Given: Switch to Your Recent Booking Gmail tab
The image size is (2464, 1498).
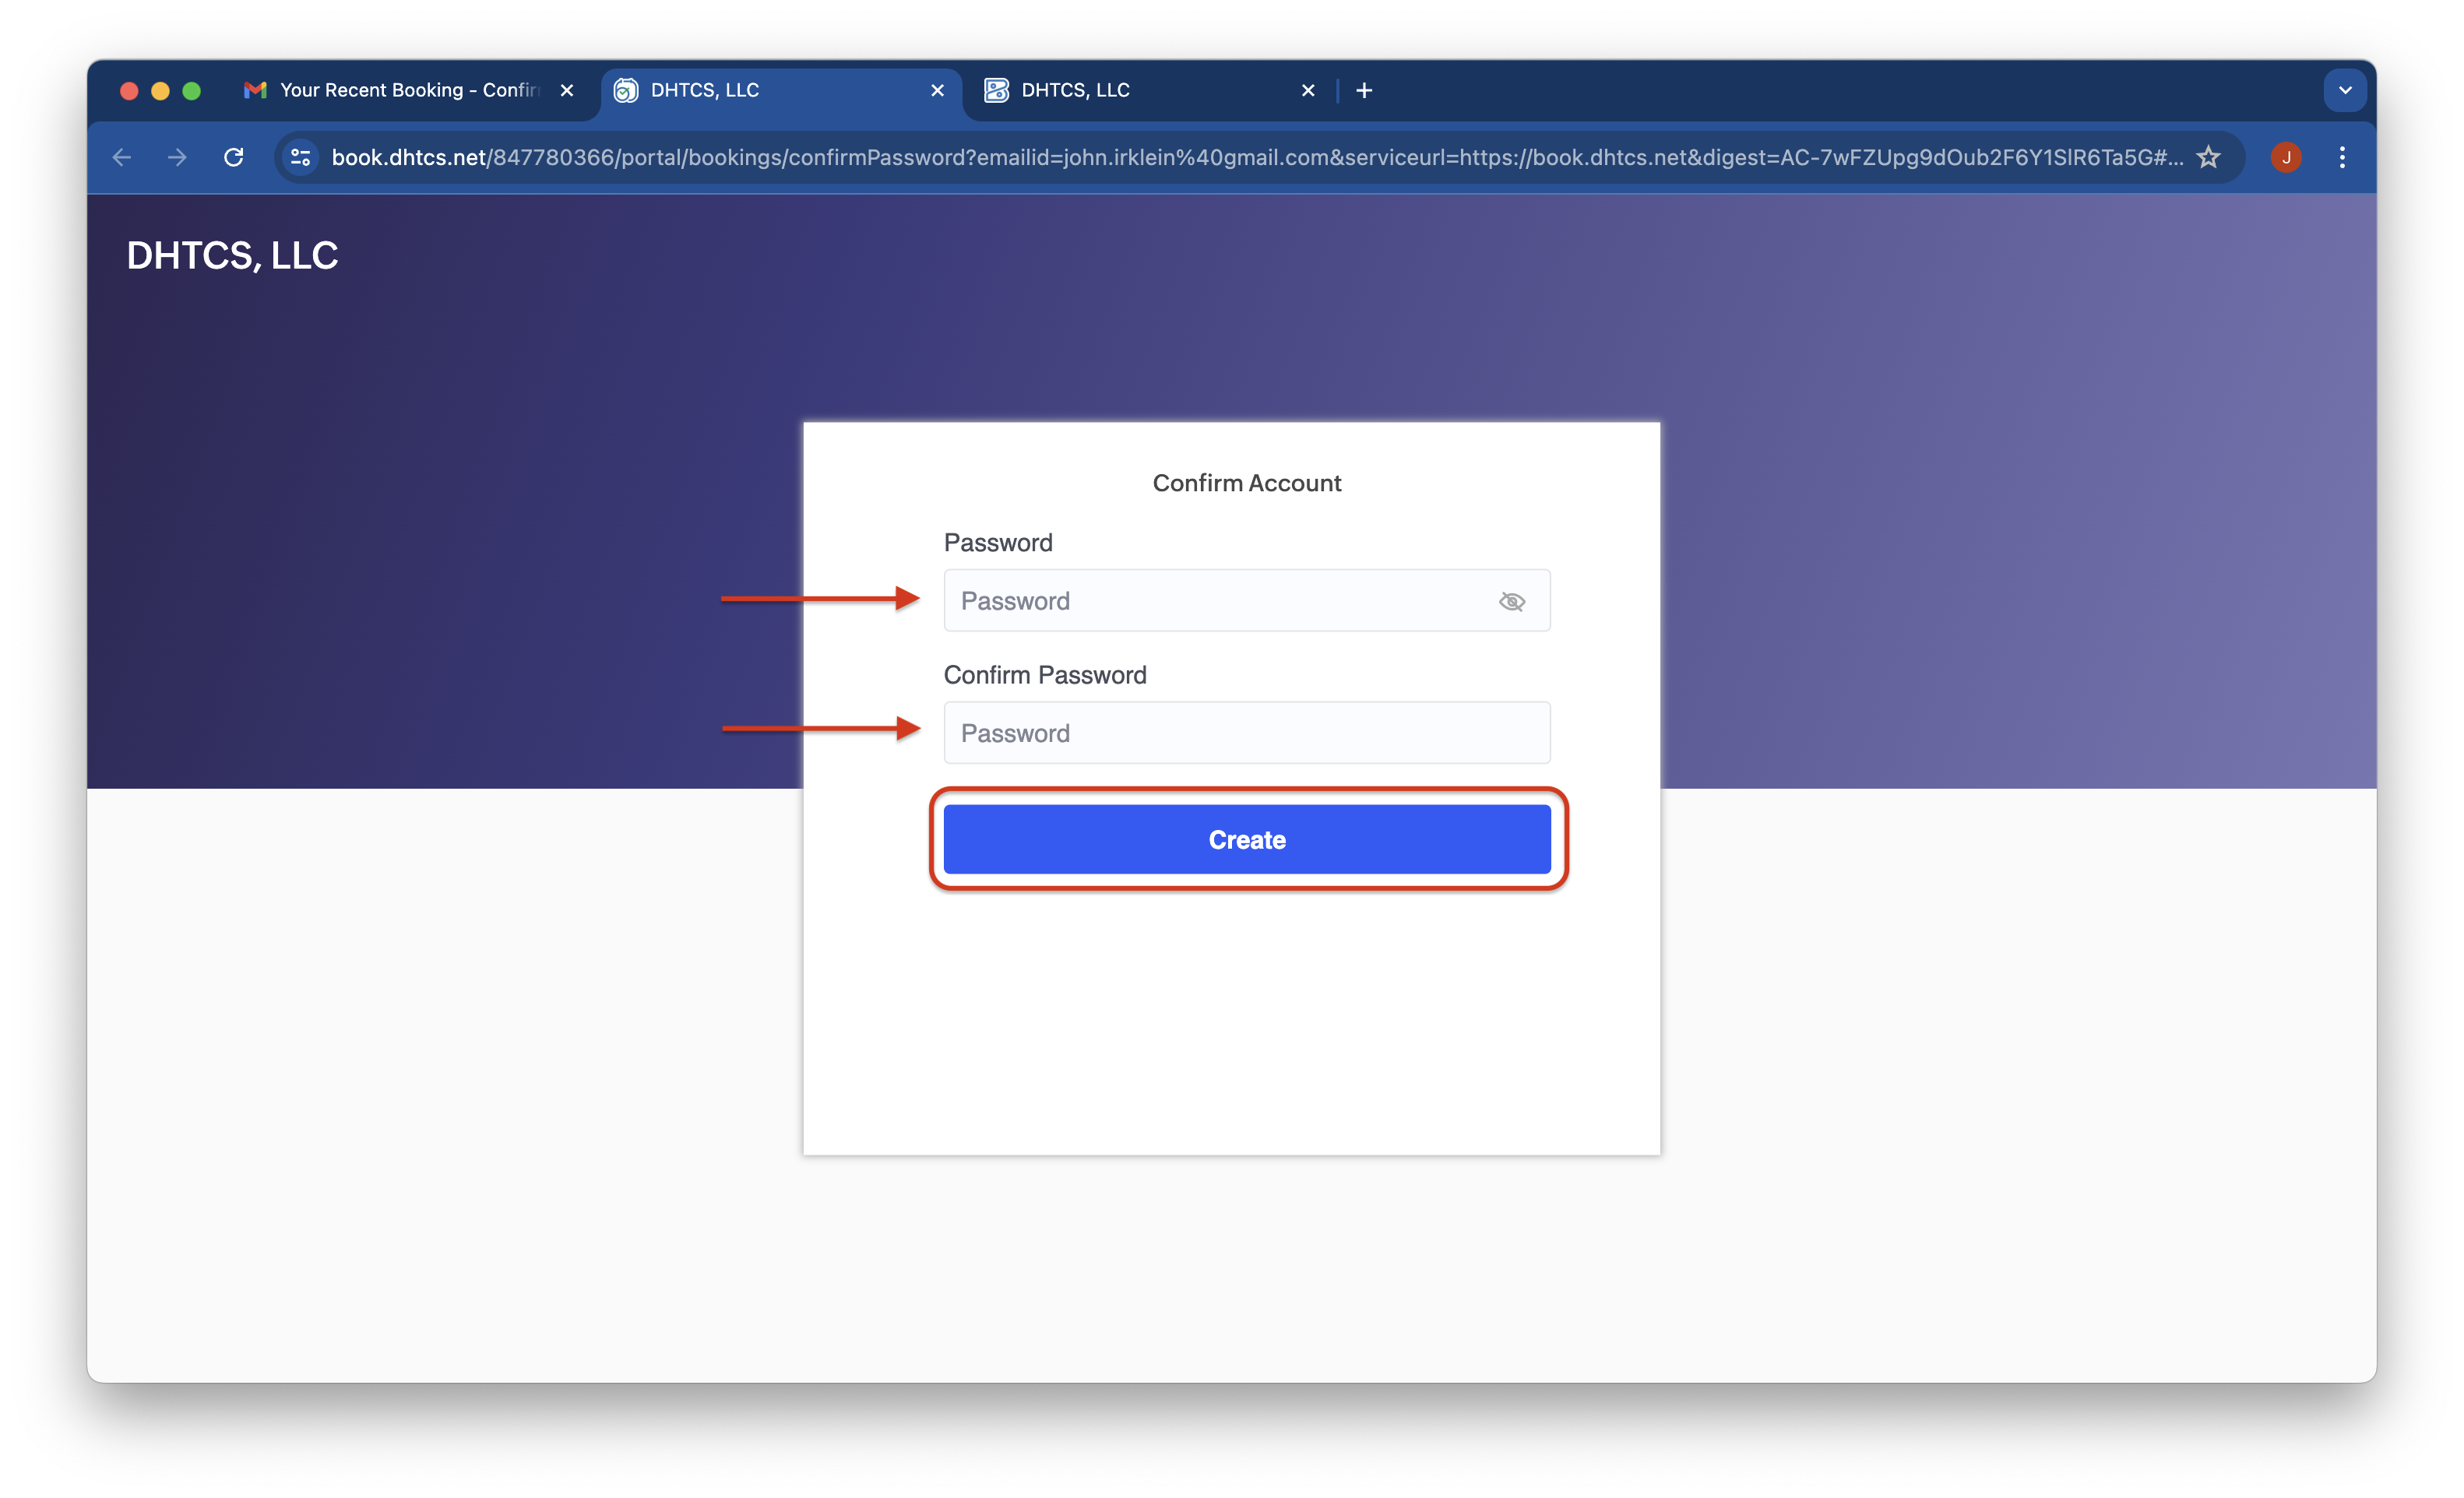Looking at the screenshot, I should coord(400,90).
